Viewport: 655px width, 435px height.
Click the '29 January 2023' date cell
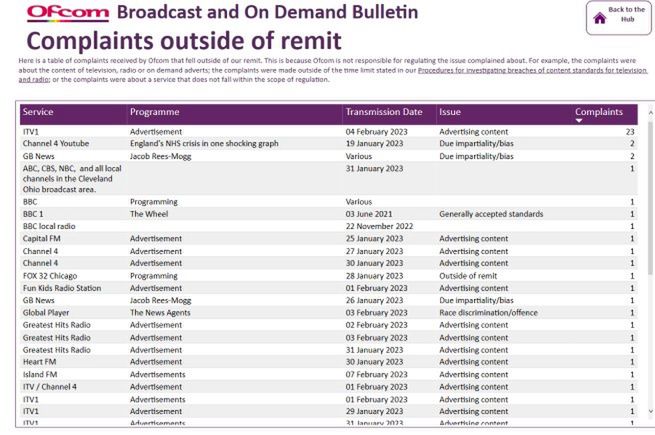[x=374, y=411]
